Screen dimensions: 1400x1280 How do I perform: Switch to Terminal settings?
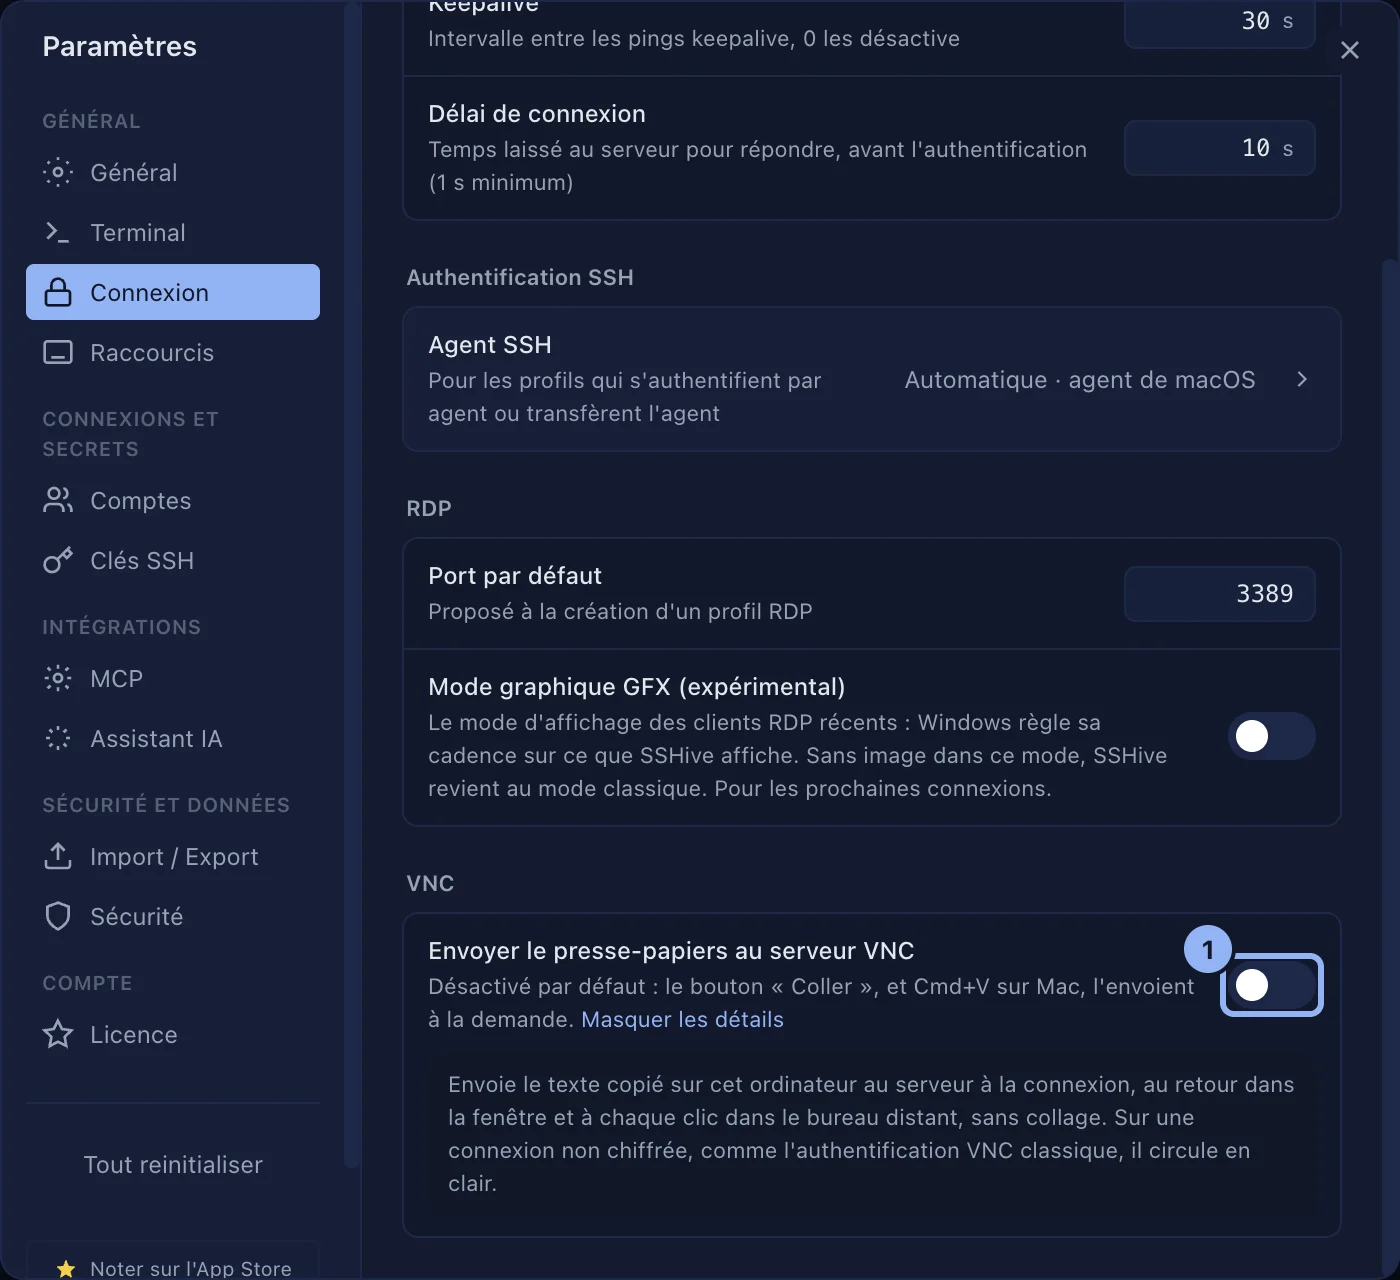[x=173, y=232]
